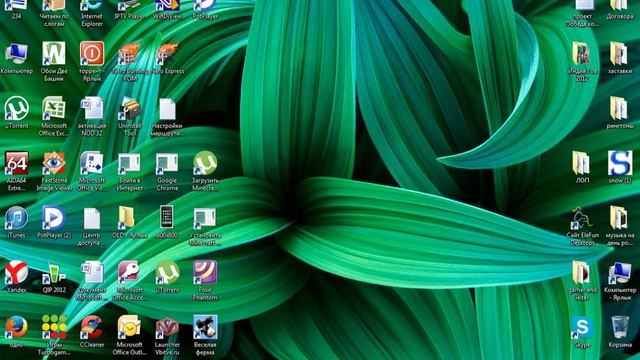Launch Uninstall Tool
Screen dimensions: 640x360
130,116
